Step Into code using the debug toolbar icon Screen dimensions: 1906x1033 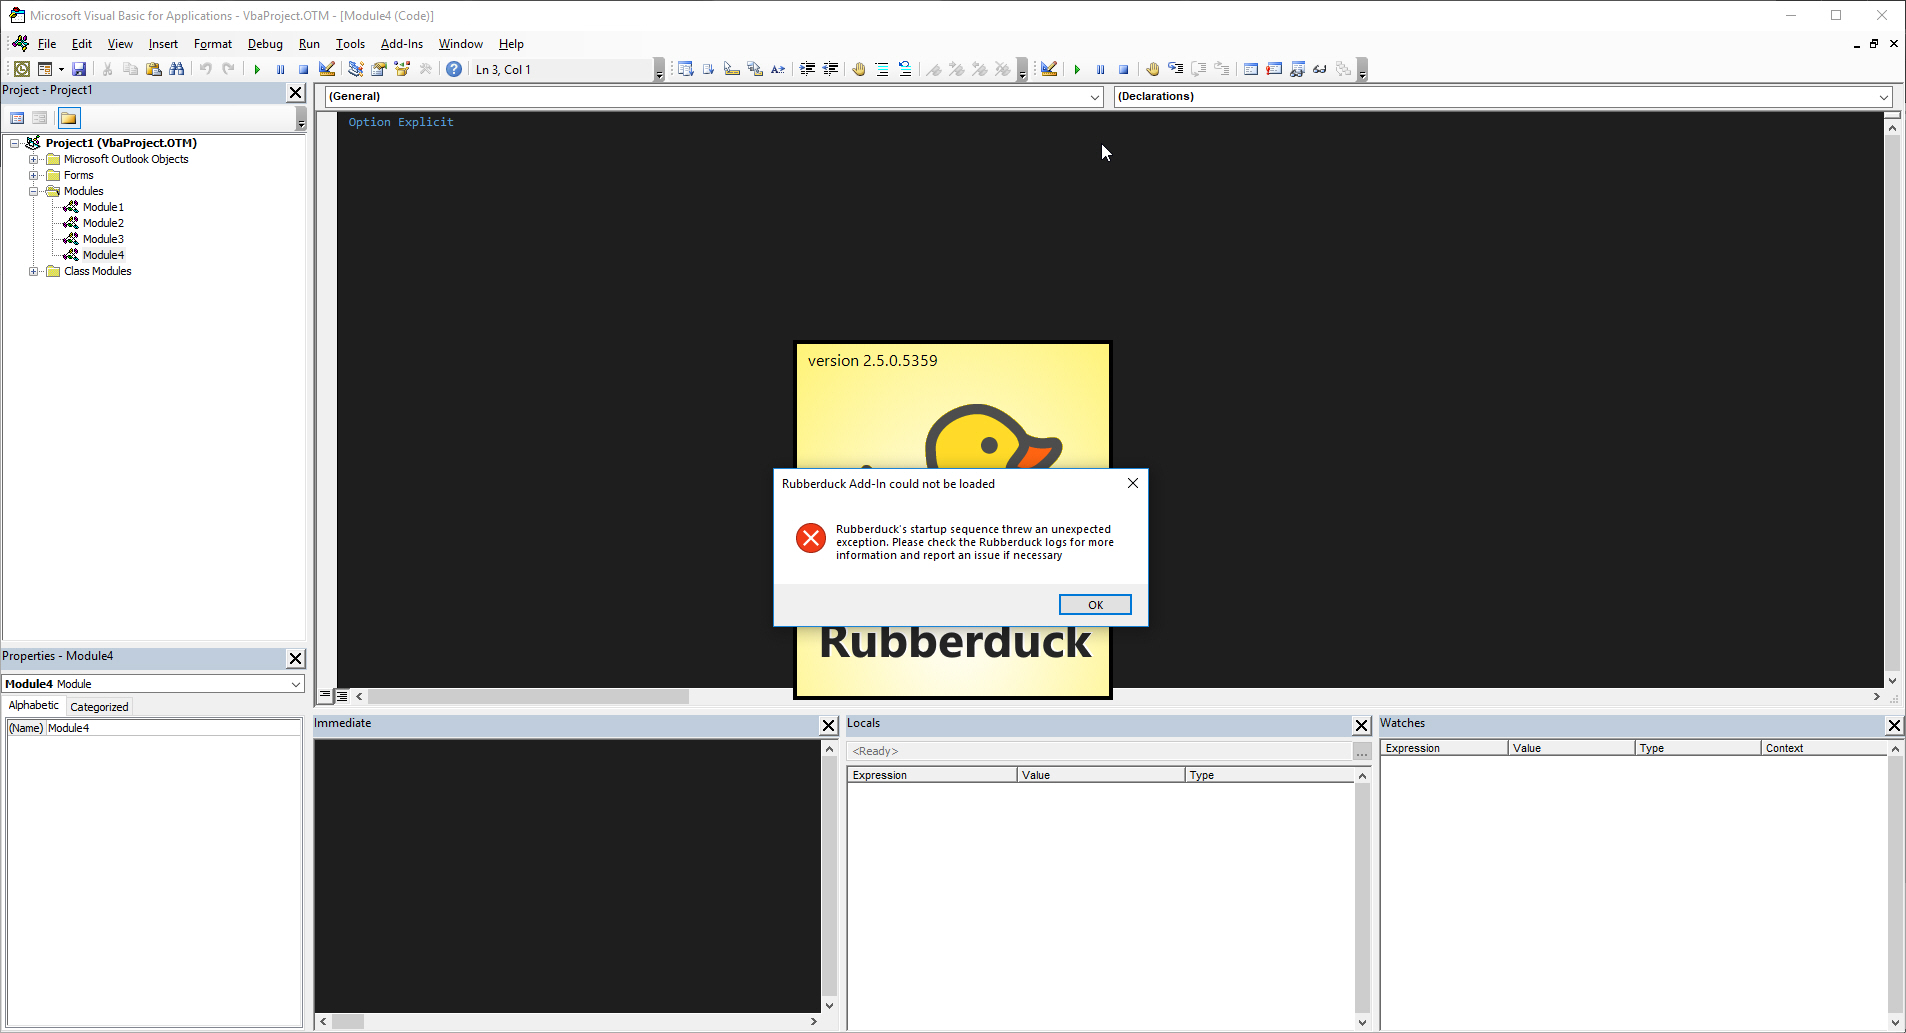(1175, 69)
